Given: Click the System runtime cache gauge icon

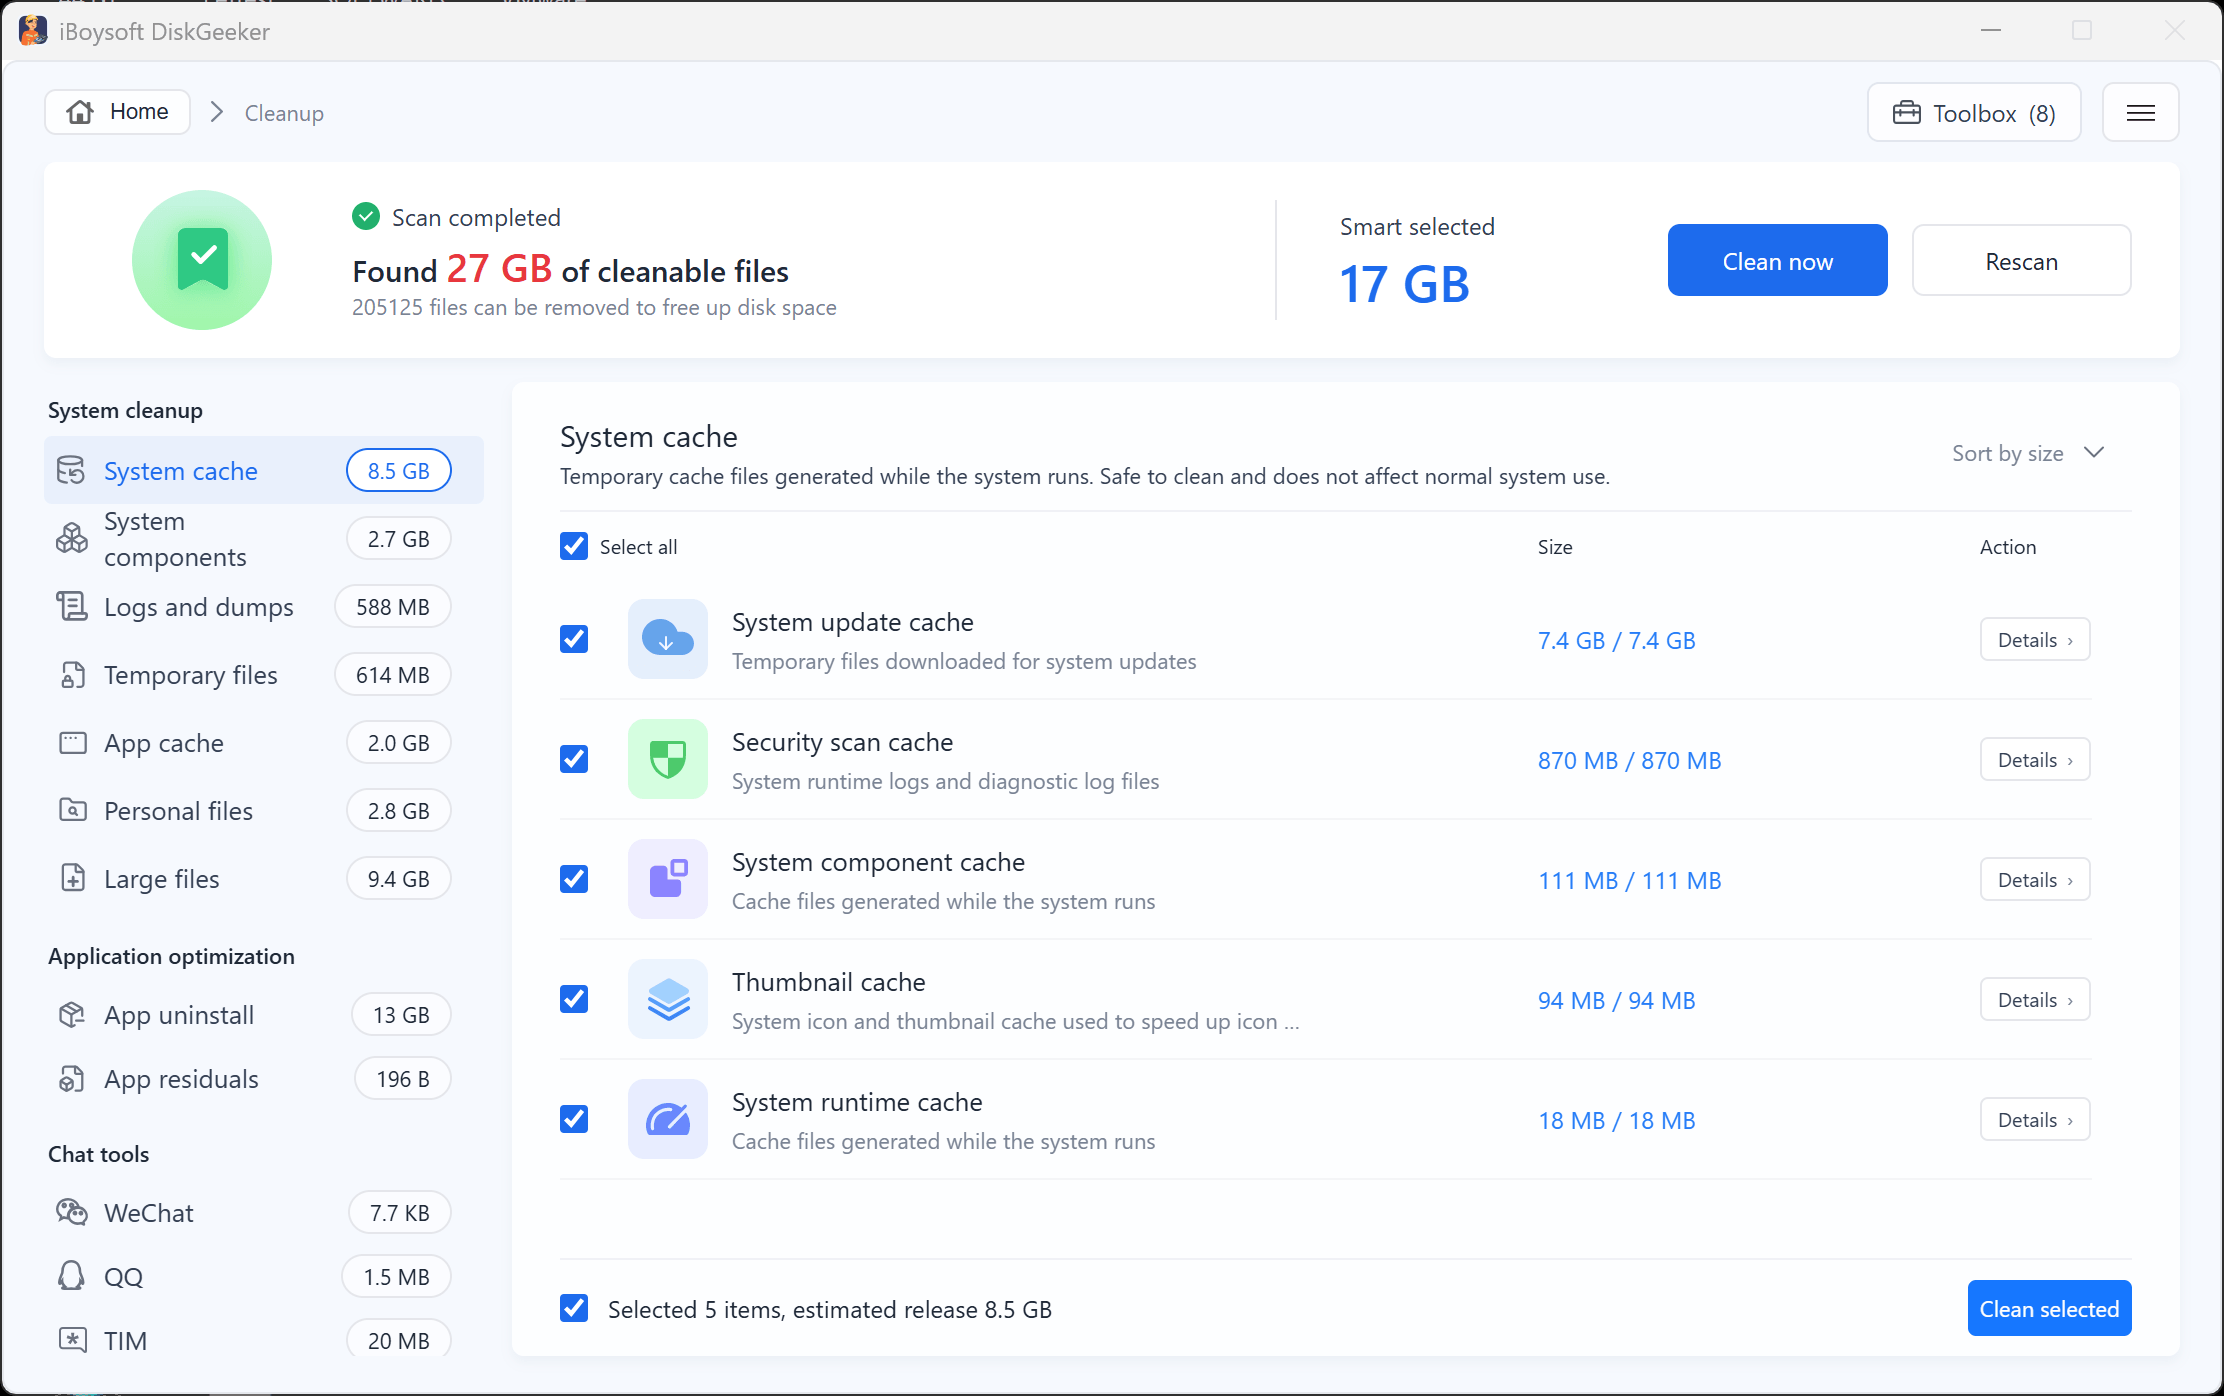Looking at the screenshot, I should tap(668, 1119).
